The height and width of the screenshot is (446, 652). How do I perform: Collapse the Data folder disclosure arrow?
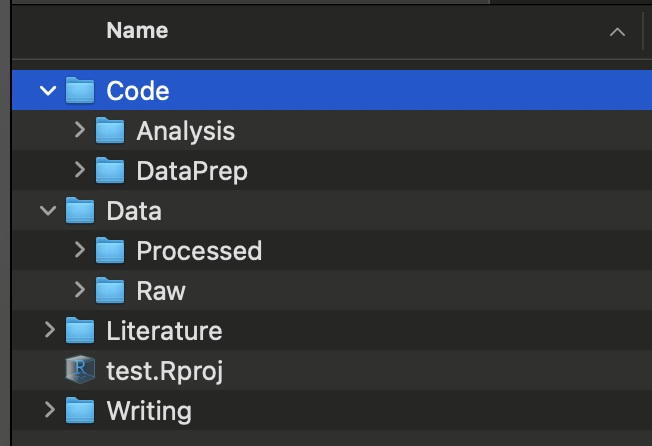click(x=47, y=211)
